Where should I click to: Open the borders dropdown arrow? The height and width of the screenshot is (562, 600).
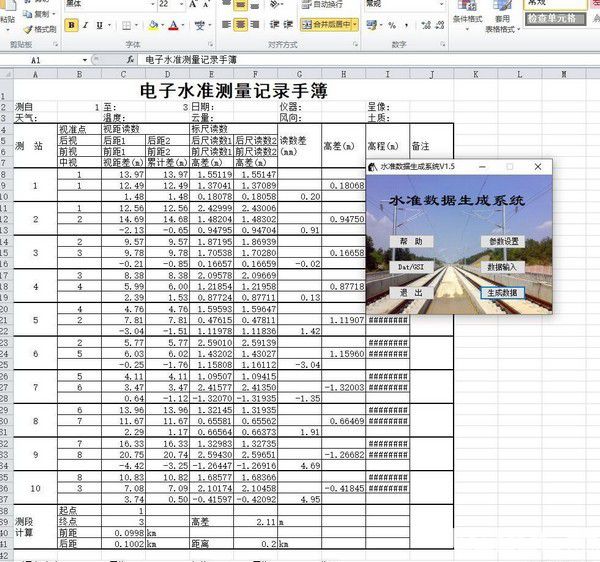click(x=137, y=25)
